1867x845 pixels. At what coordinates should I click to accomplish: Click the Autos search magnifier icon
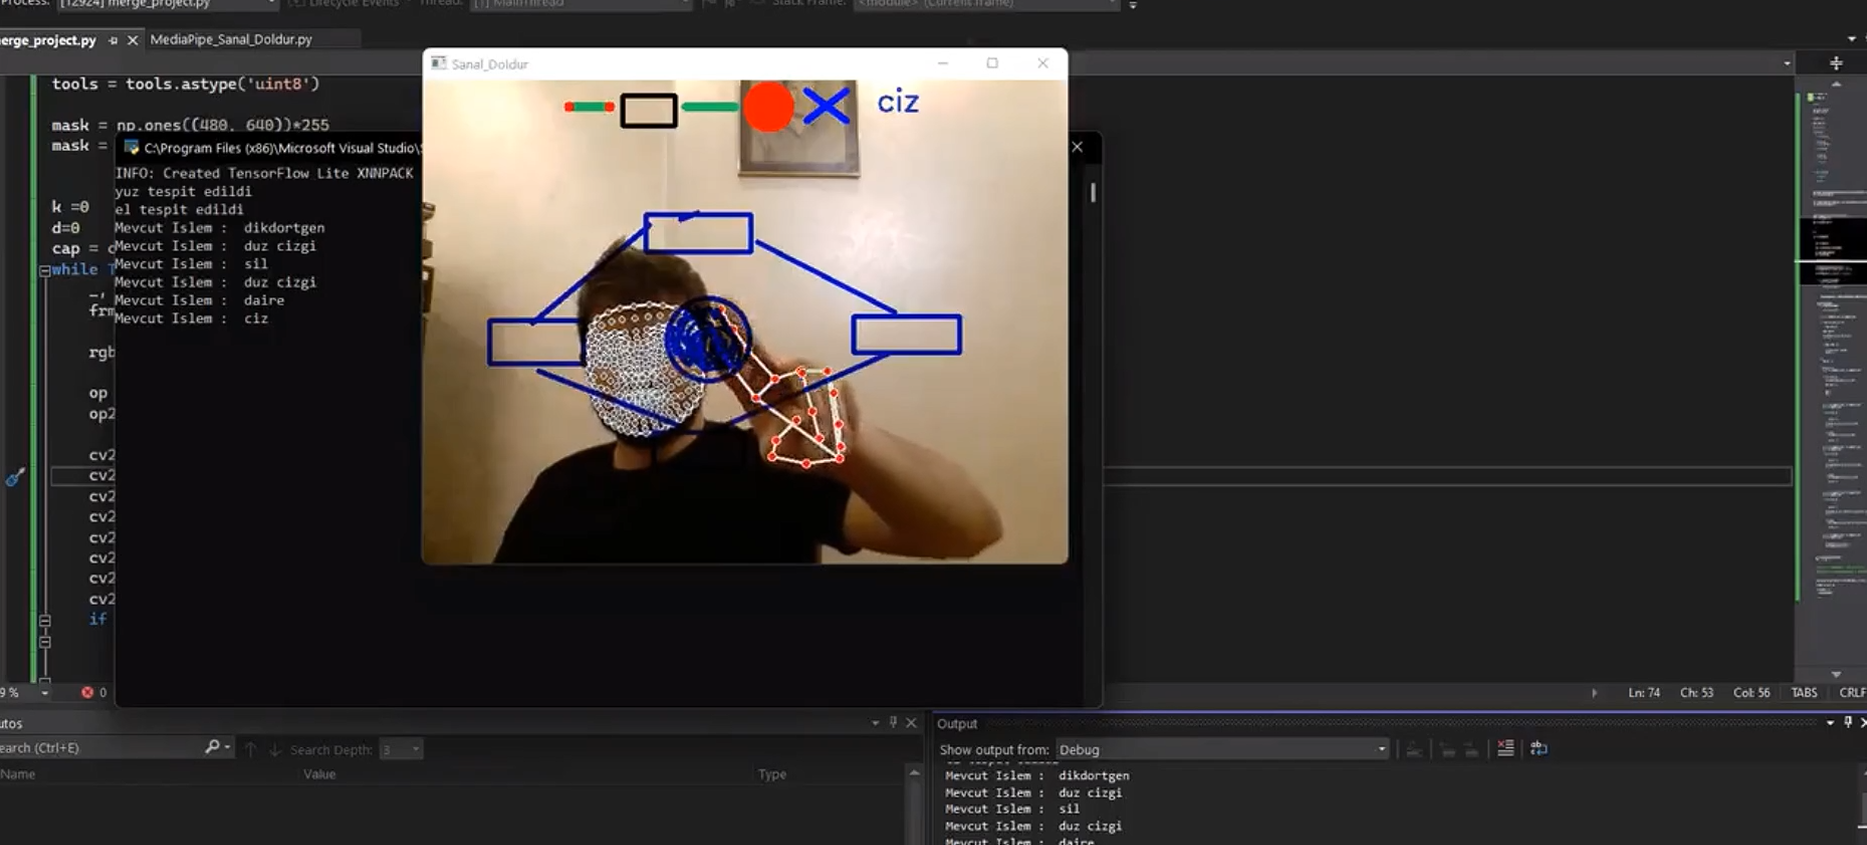(212, 747)
